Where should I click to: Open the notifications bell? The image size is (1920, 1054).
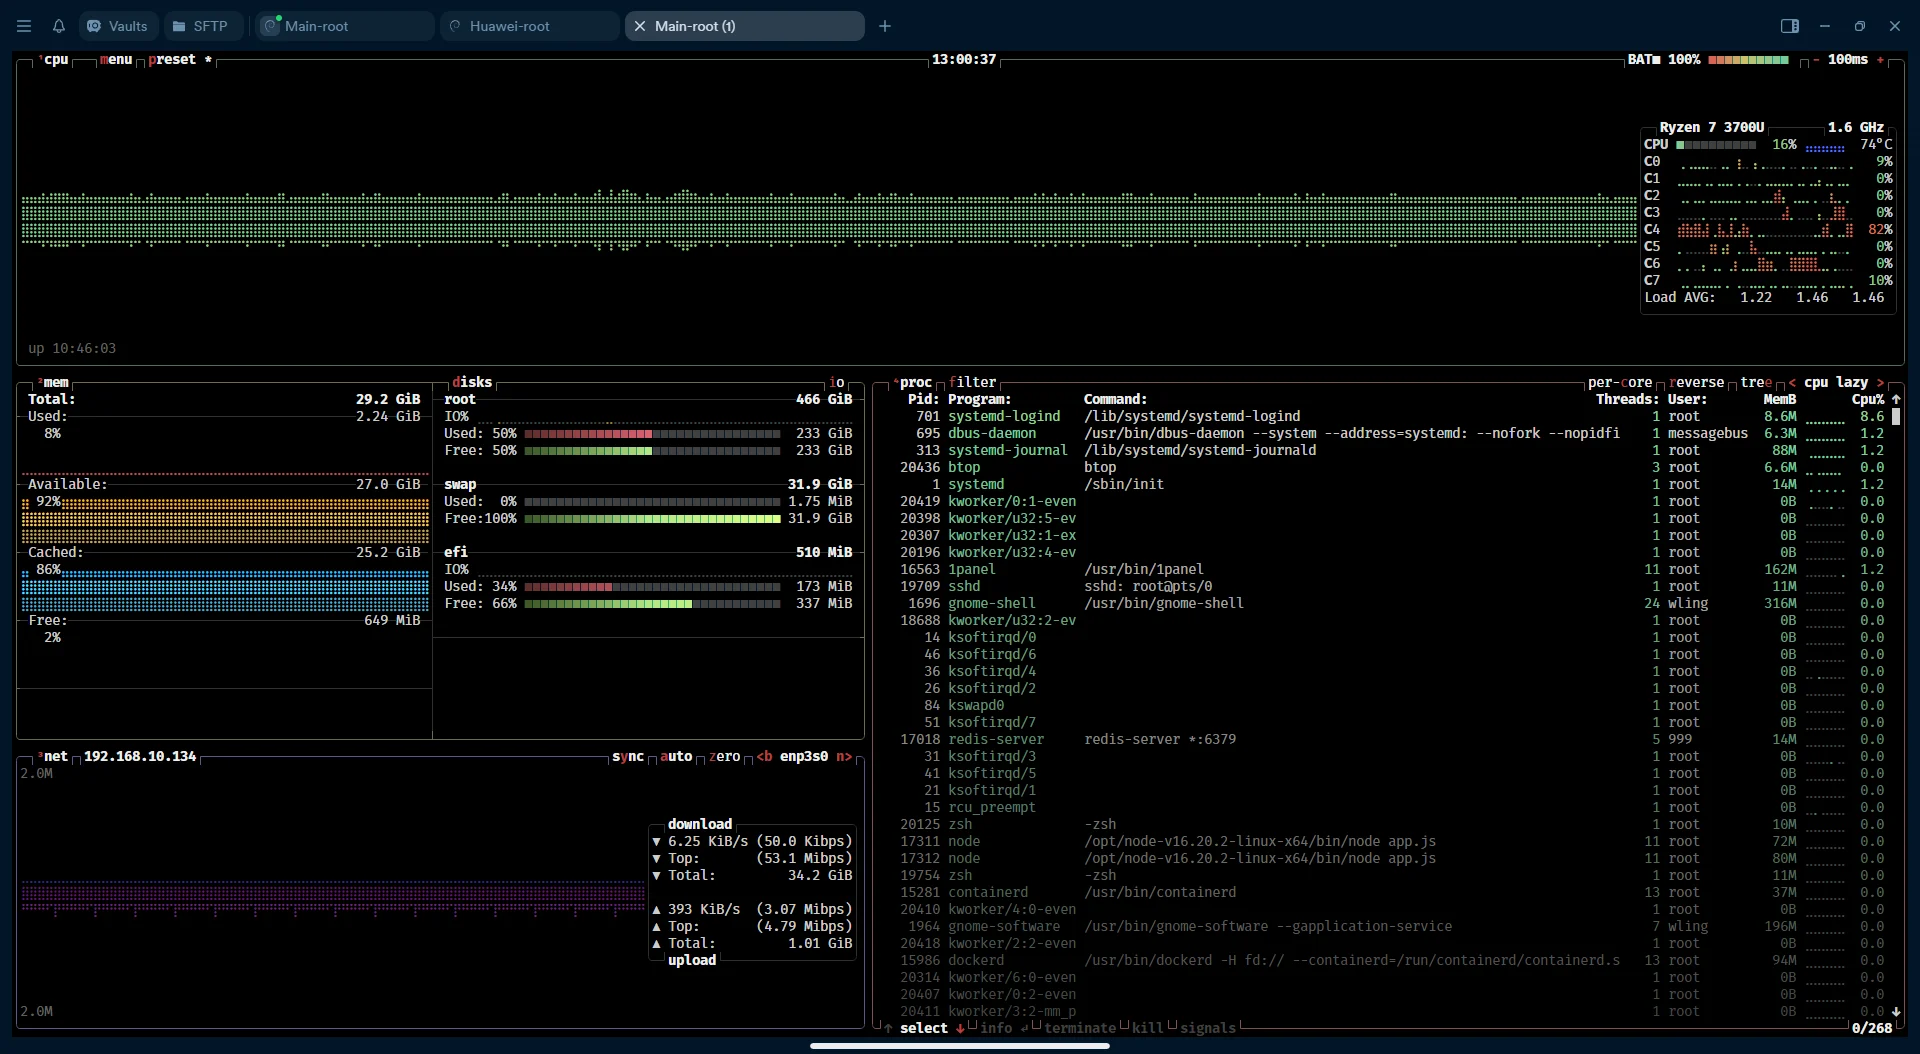pos(58,26)
